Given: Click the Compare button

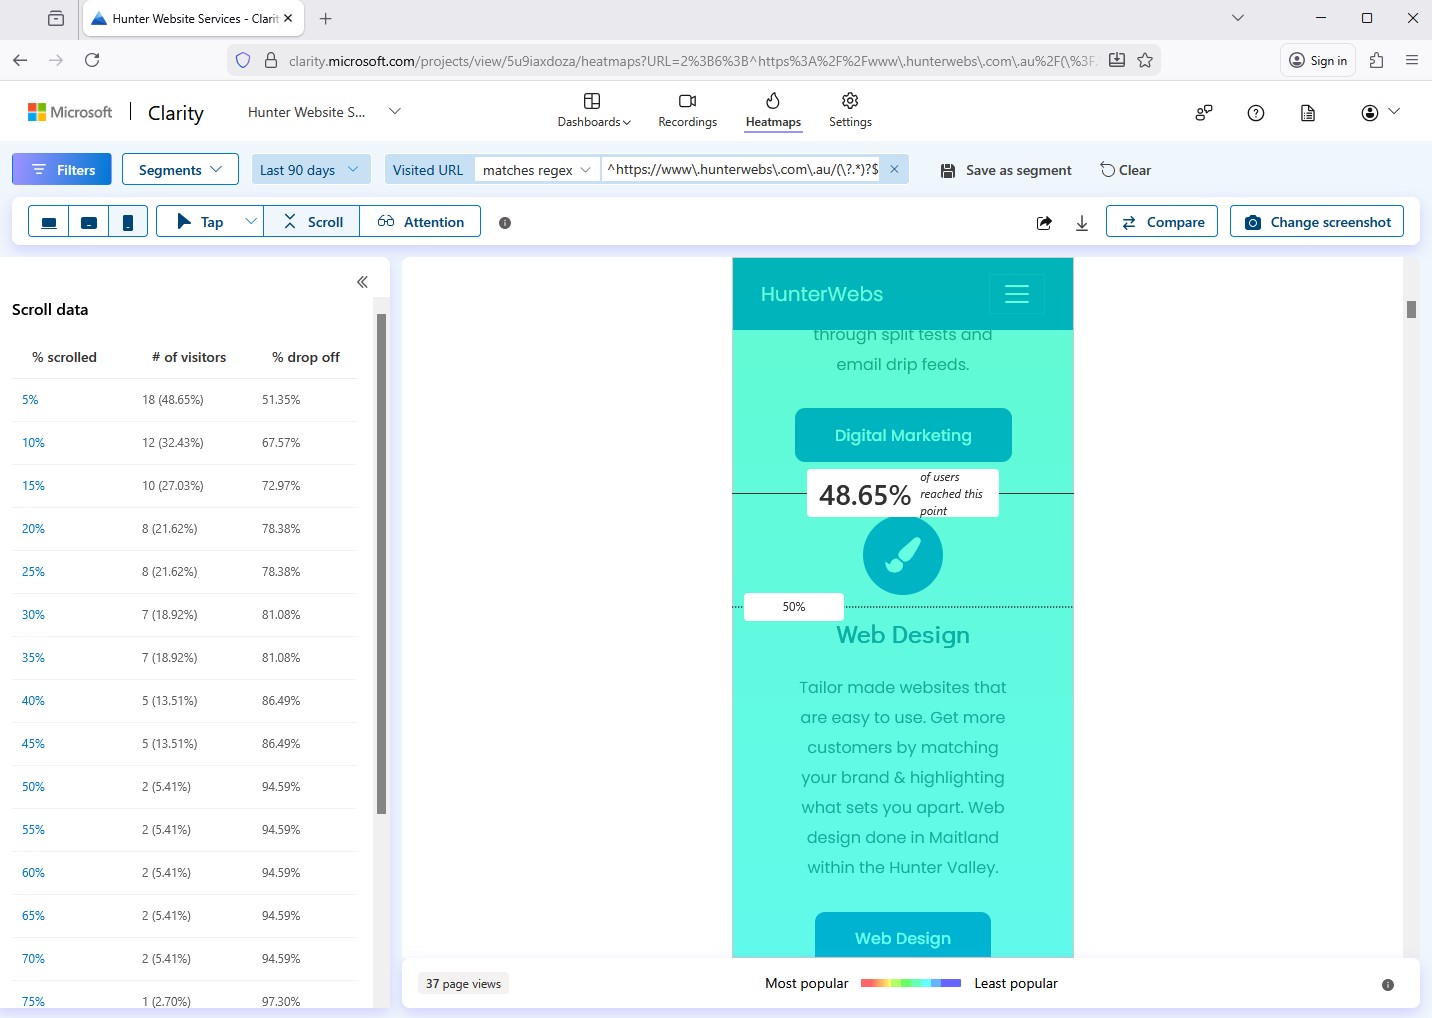Looking at the screenshot, I should [1162, 222].
